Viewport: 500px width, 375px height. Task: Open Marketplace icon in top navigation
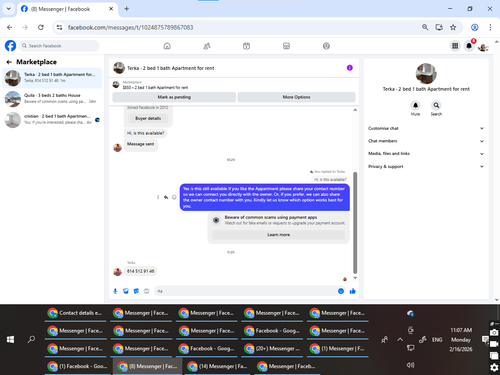pyautogui.click(x=286, y=46)
